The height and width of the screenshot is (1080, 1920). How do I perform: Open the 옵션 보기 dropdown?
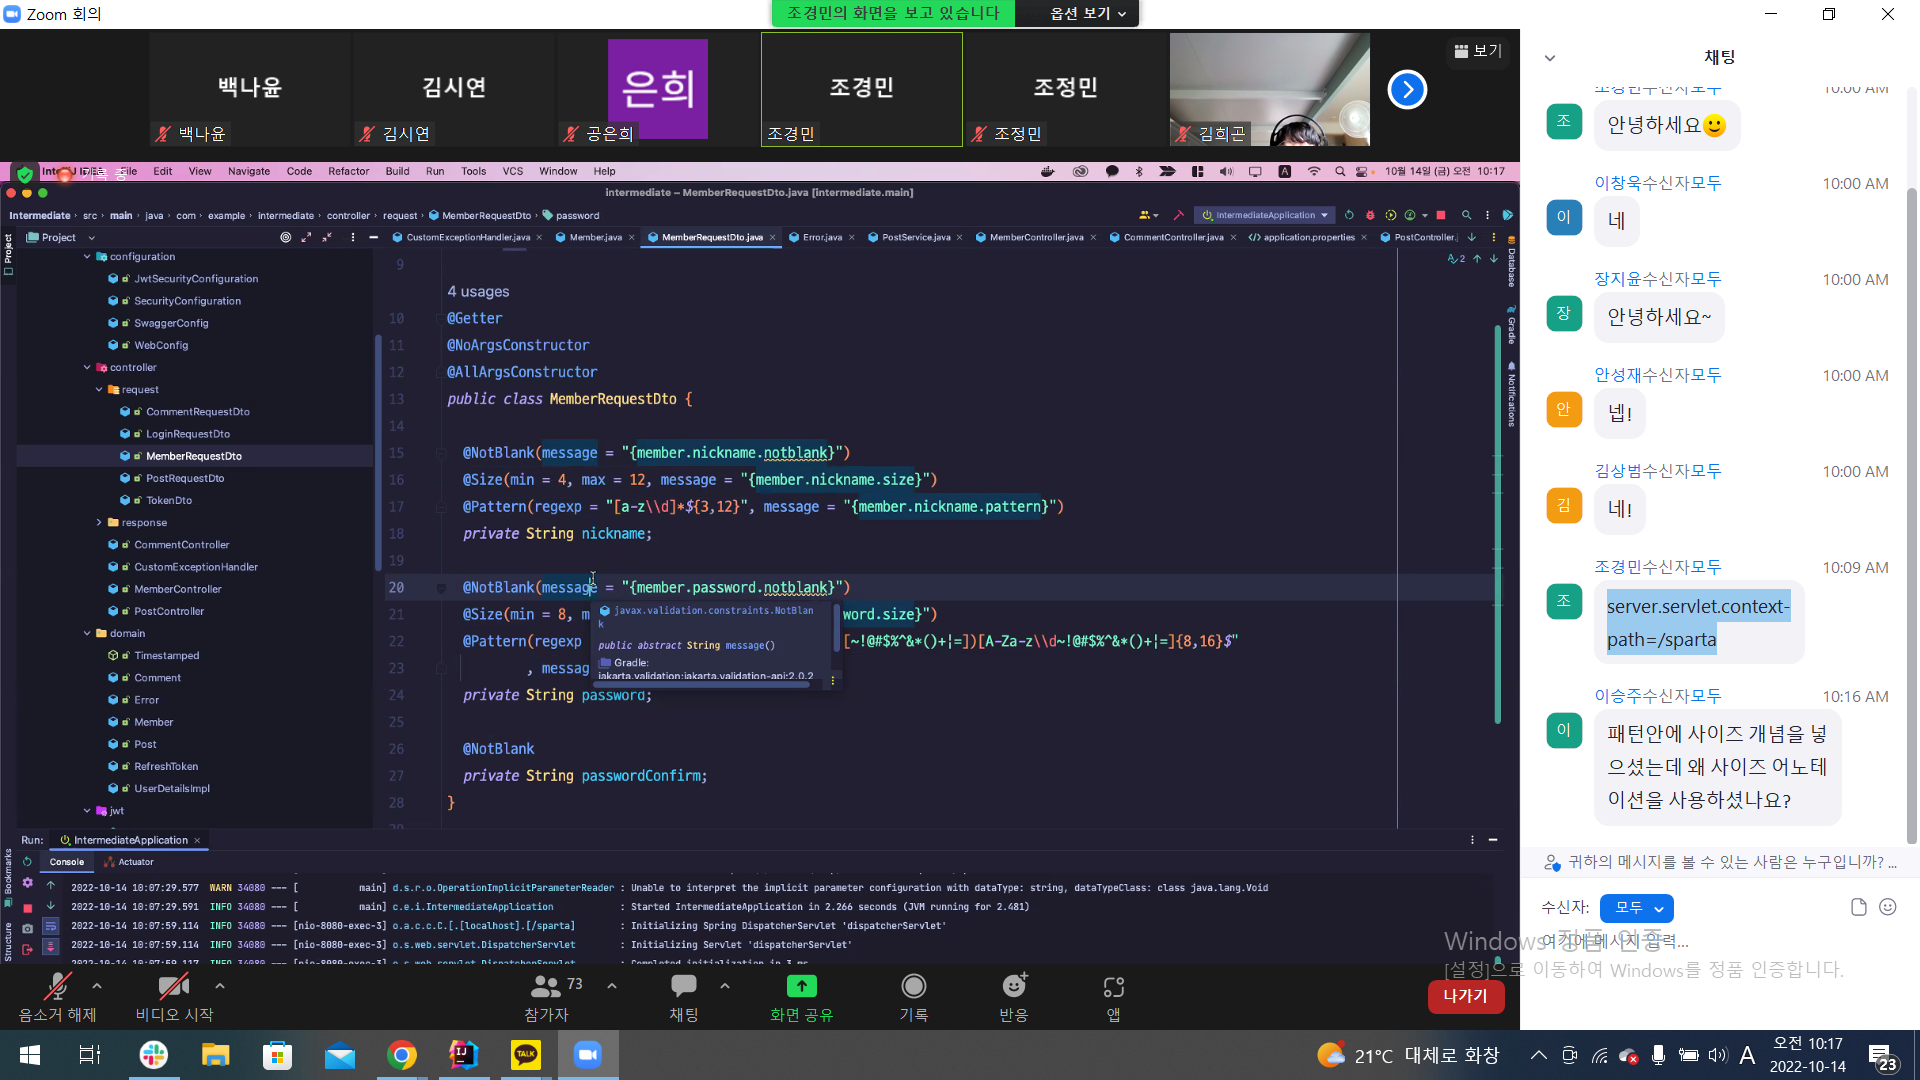1088,13
